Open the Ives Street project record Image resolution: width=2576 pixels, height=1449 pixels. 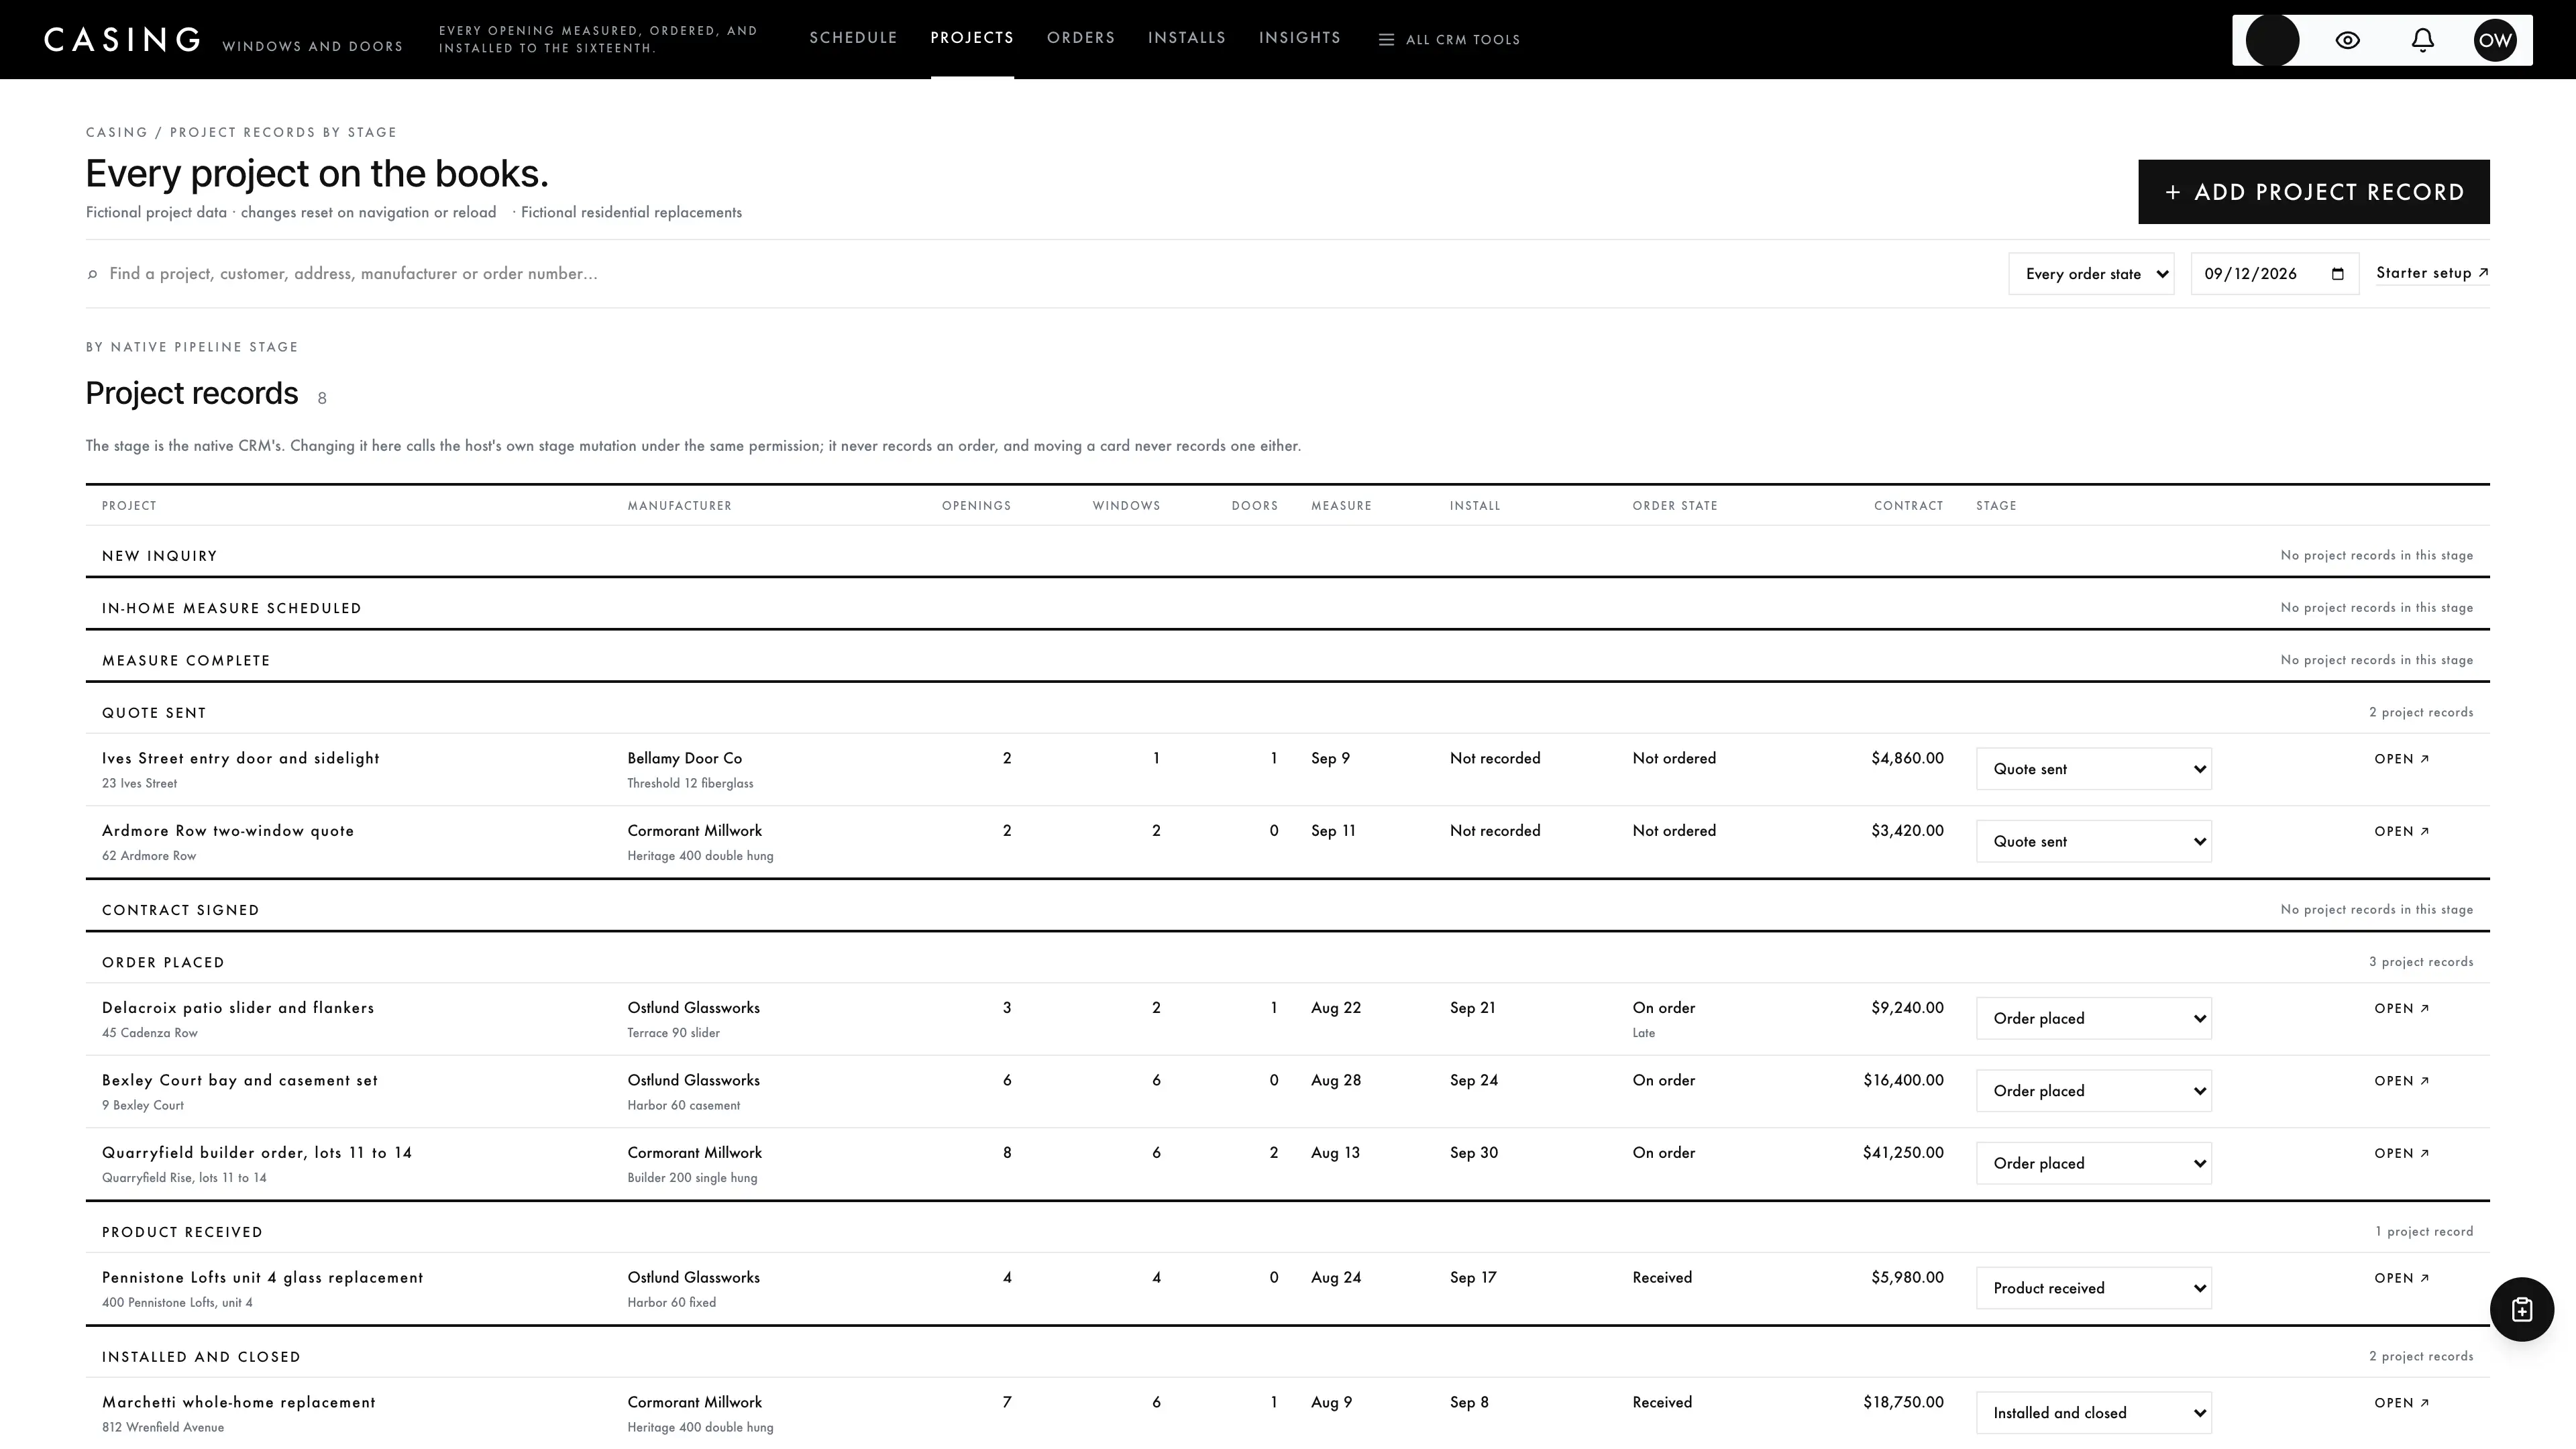(2401, 759)
